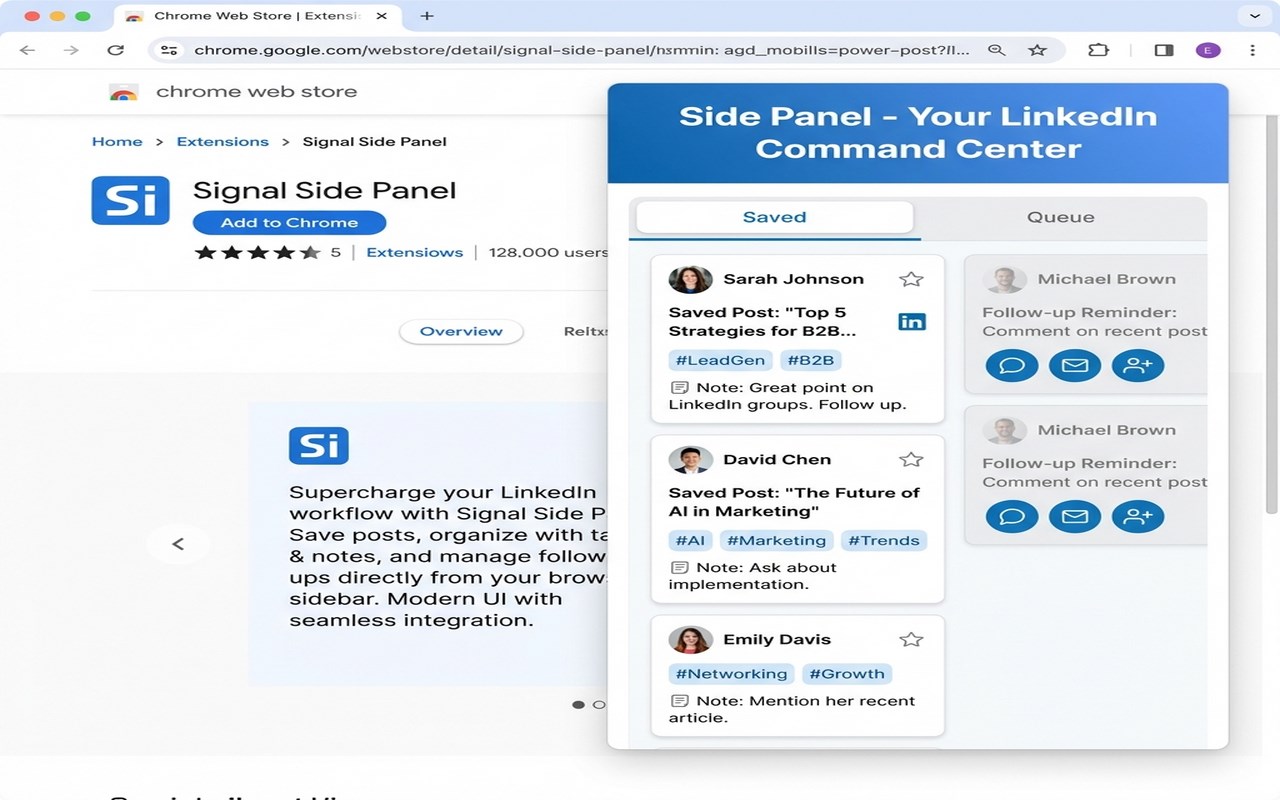This screenshot has width=1280, height=800.
Task: Click the note icon beside "Great point on"
Action: pos(680,388)
